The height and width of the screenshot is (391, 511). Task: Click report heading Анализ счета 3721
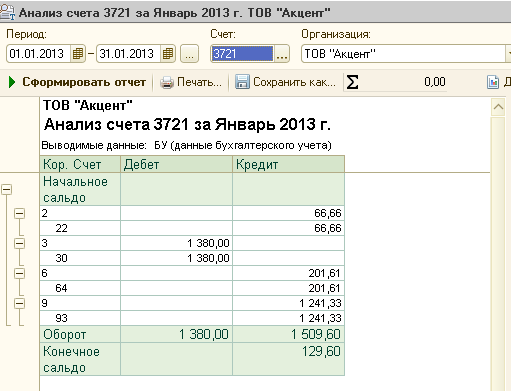click(x=187, y=124)
